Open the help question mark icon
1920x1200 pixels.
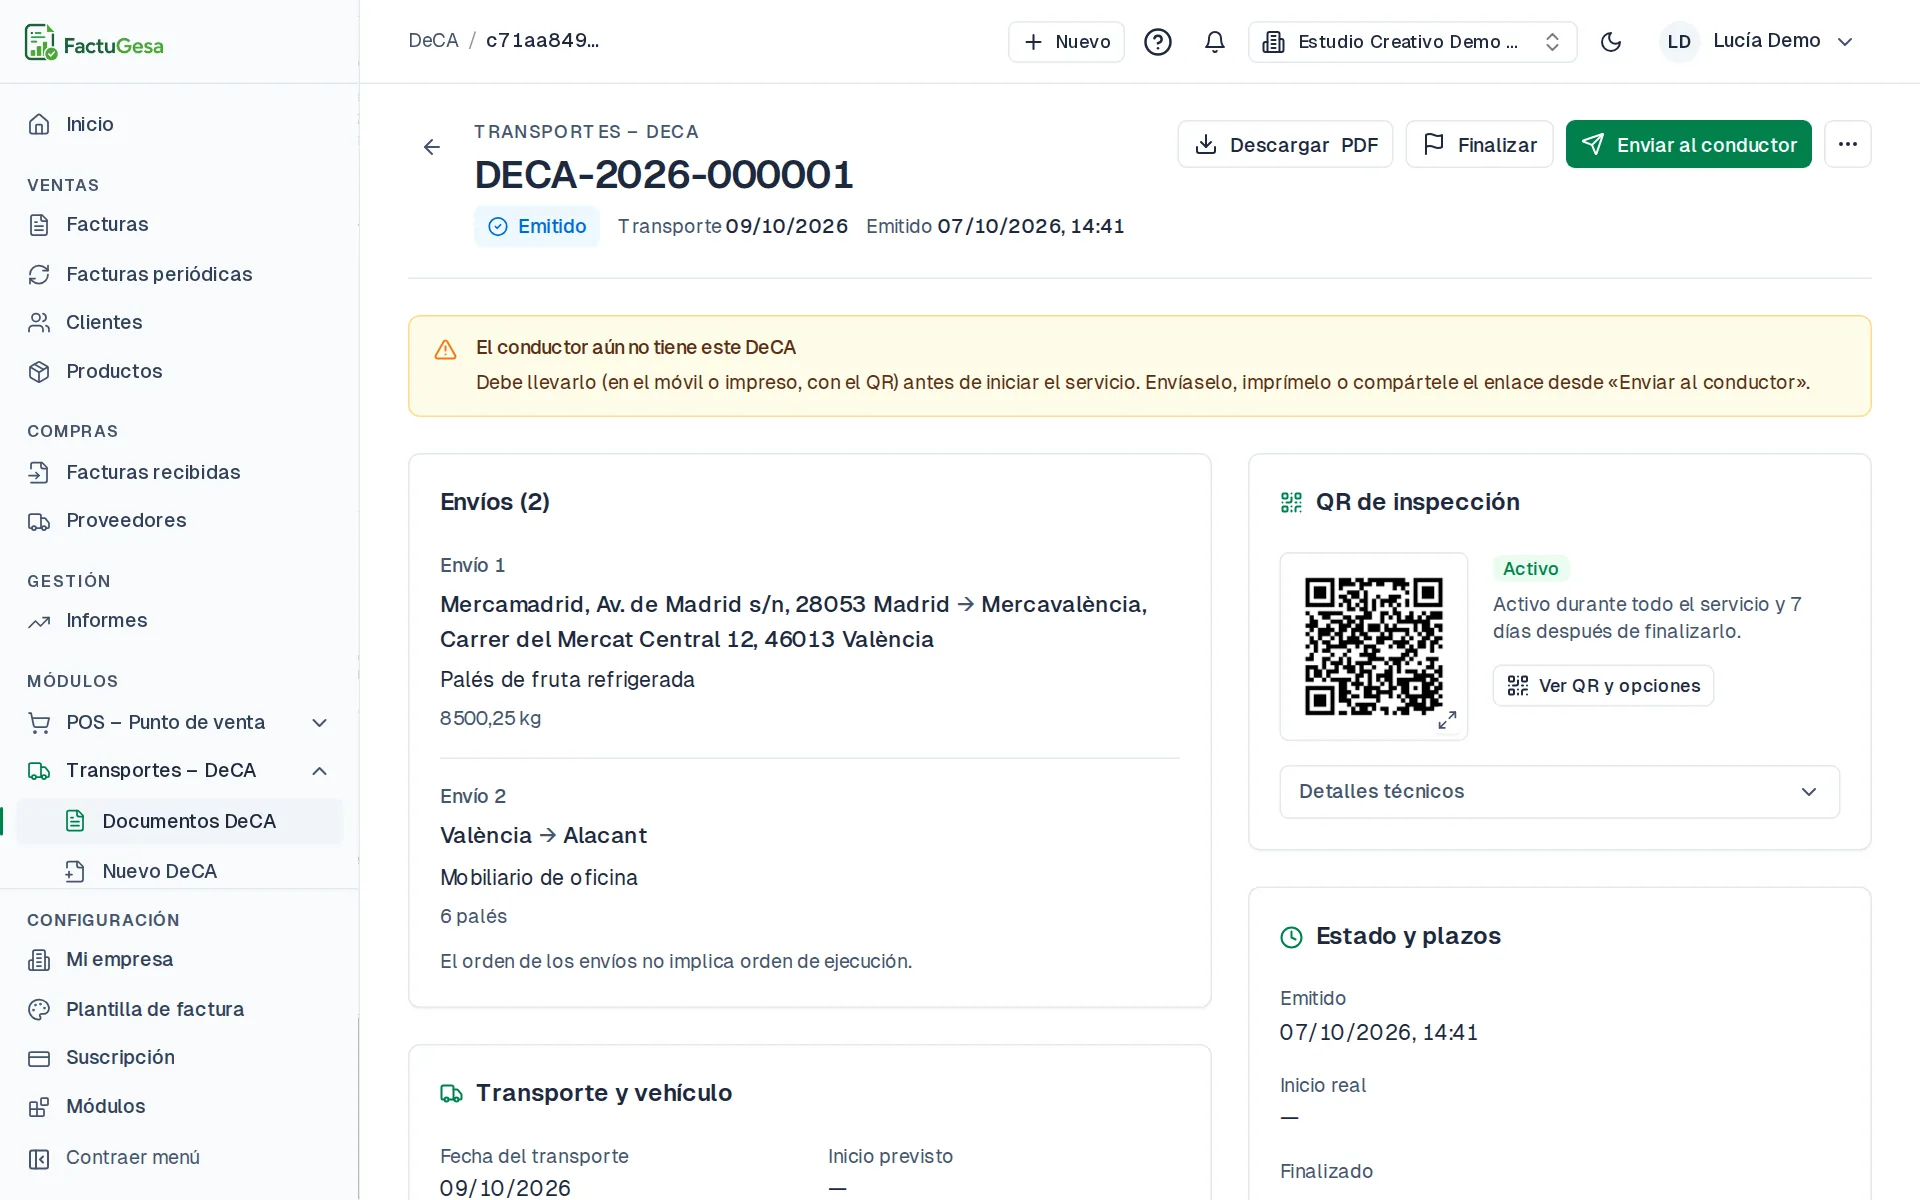coord(1158,42)
